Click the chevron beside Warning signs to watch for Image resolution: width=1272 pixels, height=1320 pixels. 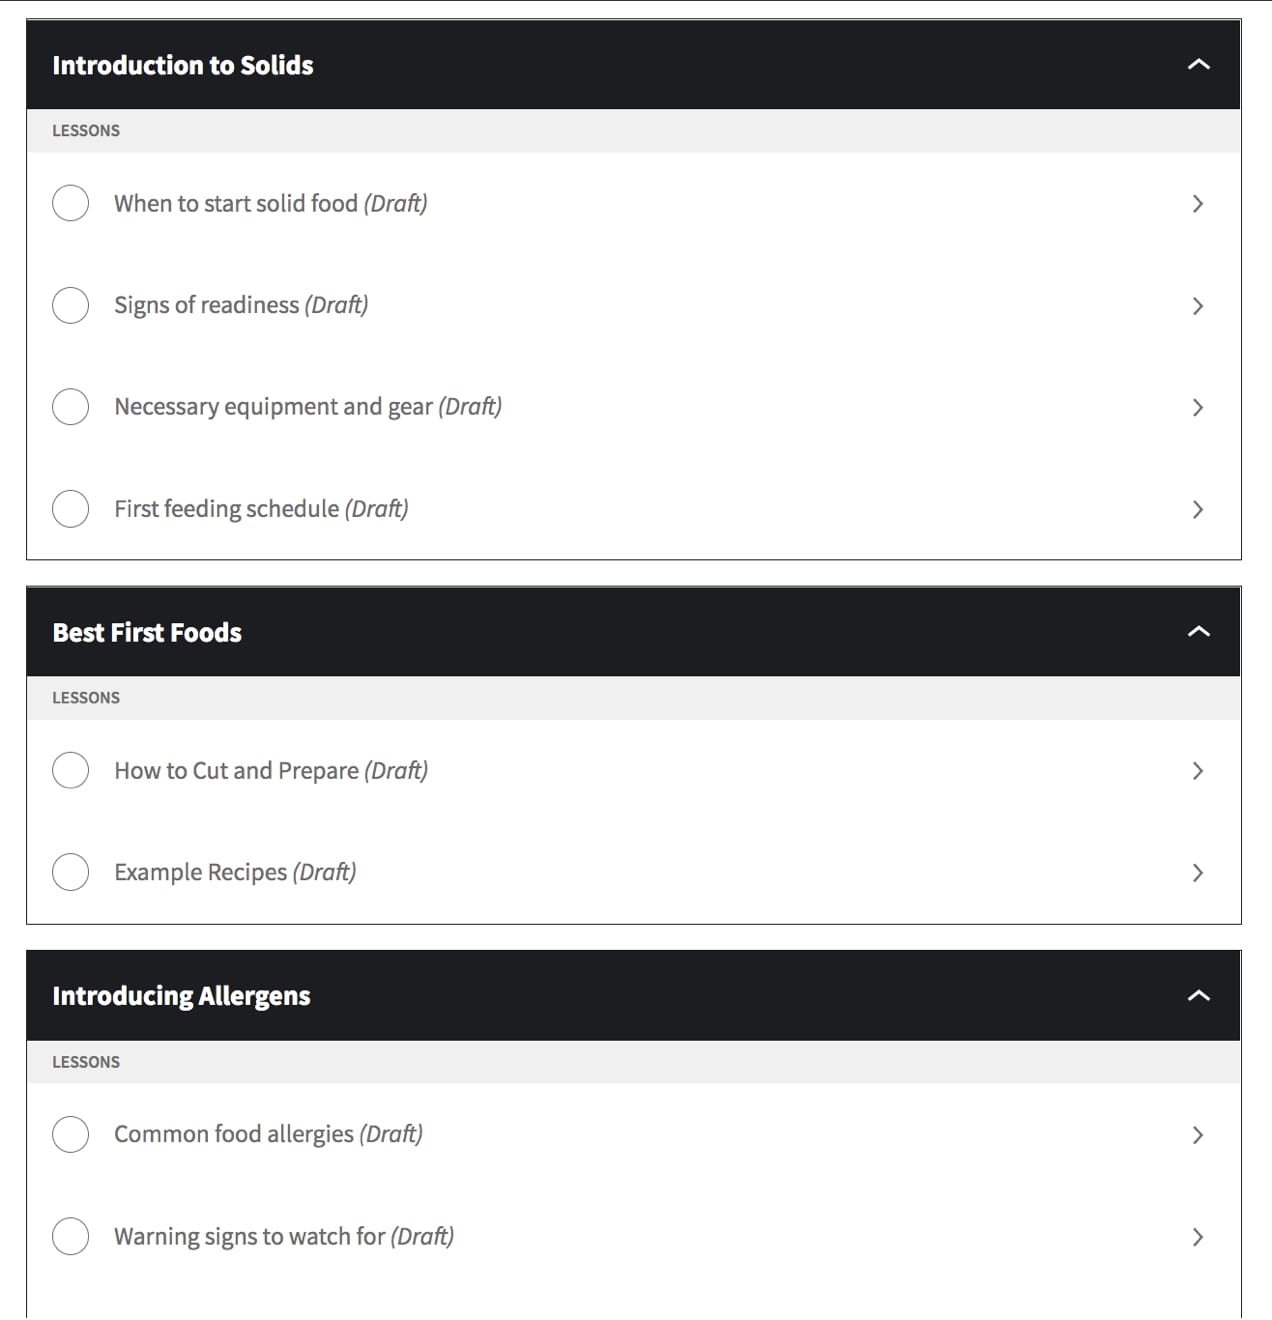(x=1198, y=1236)
